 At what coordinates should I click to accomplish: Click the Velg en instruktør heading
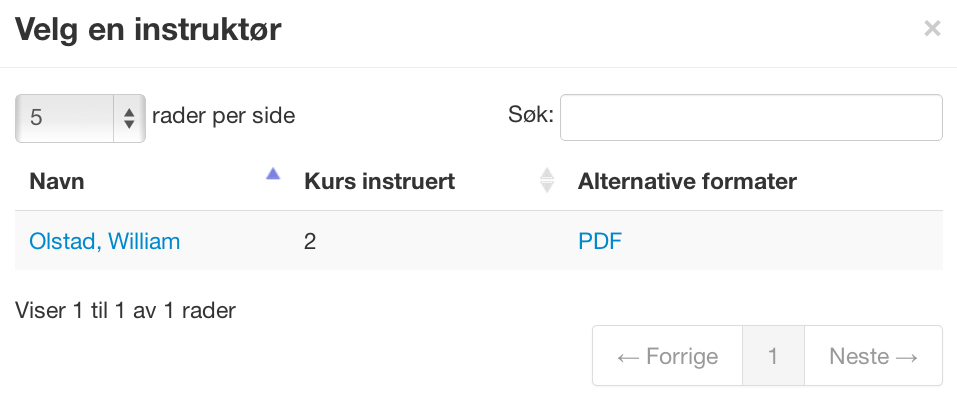148,29
